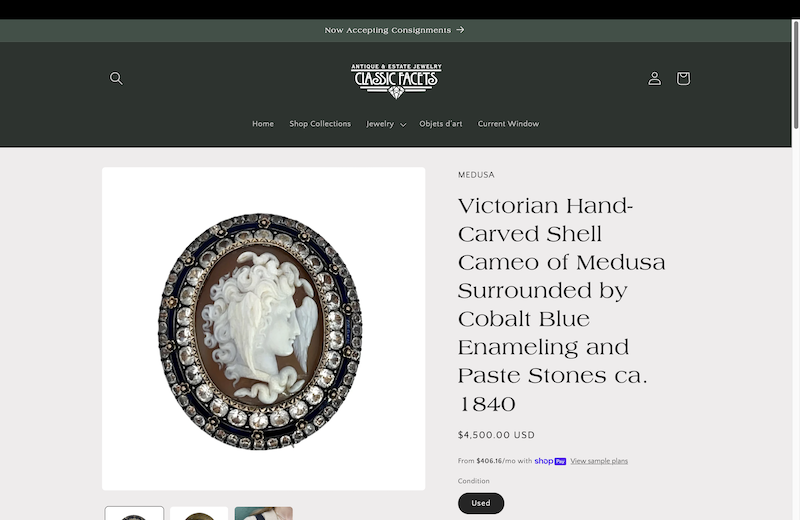Click the Classic Facets logo
Screen dimensions: 800x520
tap(396, 81)
